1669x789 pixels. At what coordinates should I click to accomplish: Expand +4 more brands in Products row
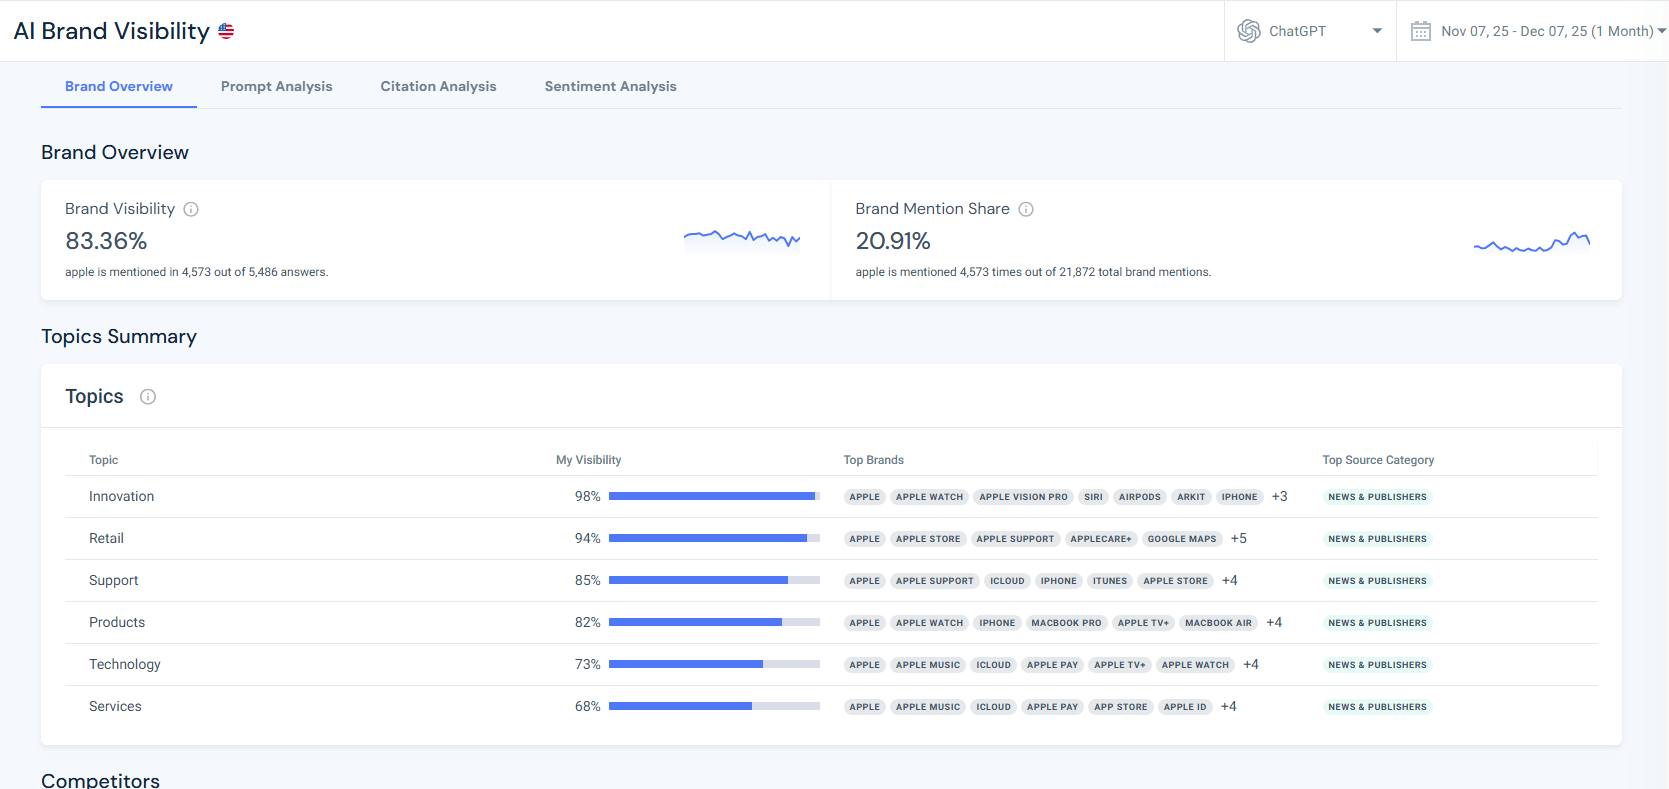(1274, 622)
